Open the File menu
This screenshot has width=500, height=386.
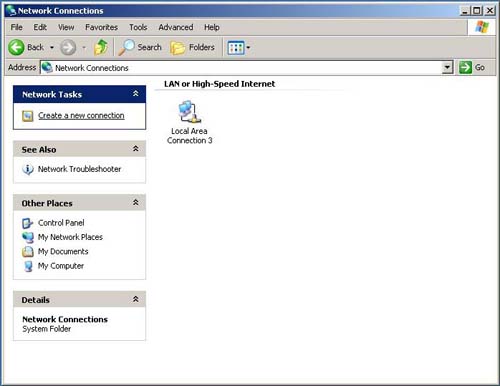click(16, 27)
